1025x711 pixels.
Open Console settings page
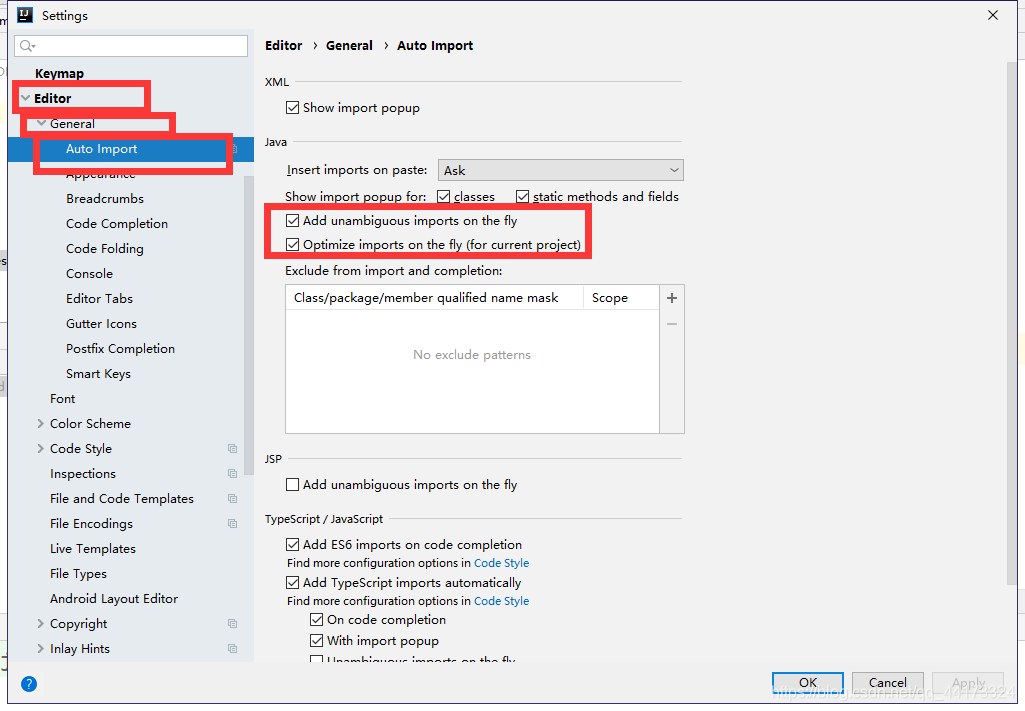90,274
